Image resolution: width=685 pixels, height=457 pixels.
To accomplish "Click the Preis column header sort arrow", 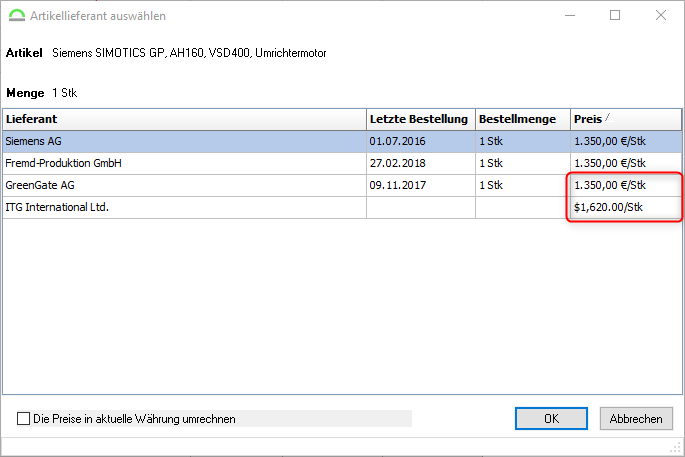I will tap(608, 117).
